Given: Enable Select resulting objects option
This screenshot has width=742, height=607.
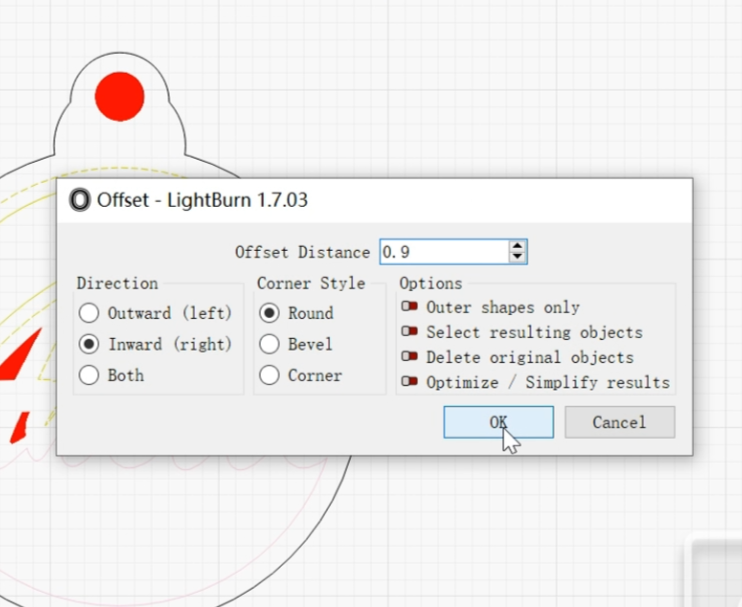Looking at the screenshot, I should 409,332.
